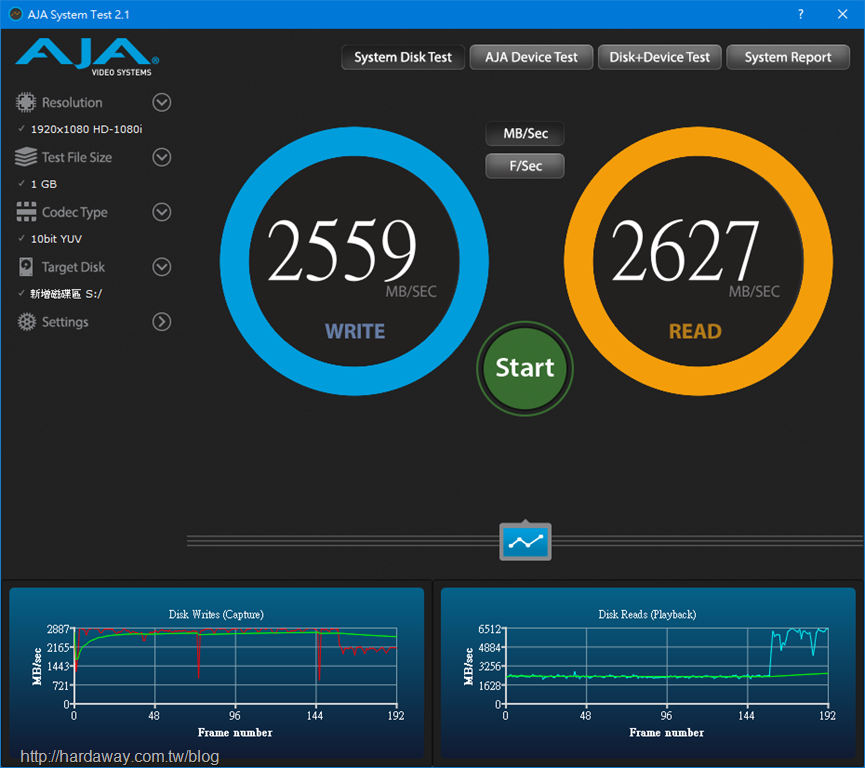Toggle the graph view chart icon
Screen dimensions: 865x768
525,542
